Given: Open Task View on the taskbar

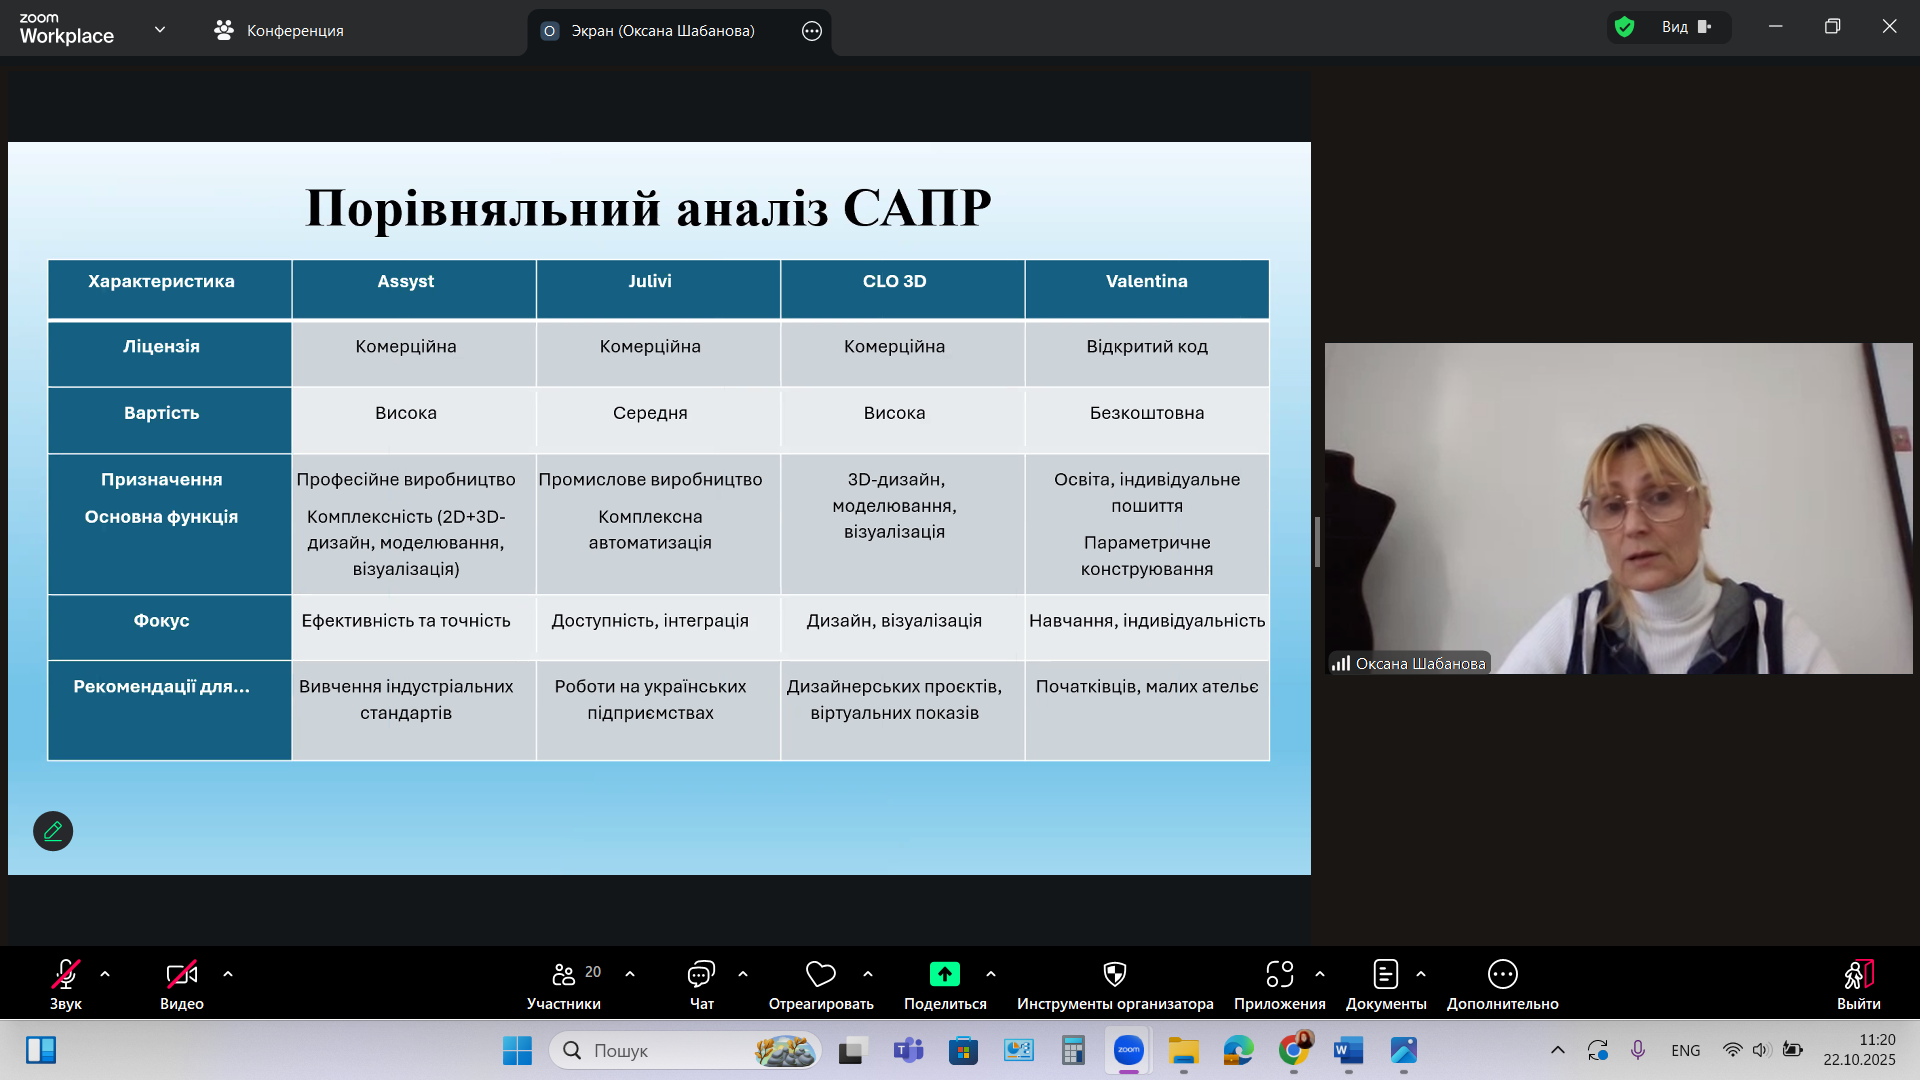Looking at the screenshot, I should [852, 1050].
